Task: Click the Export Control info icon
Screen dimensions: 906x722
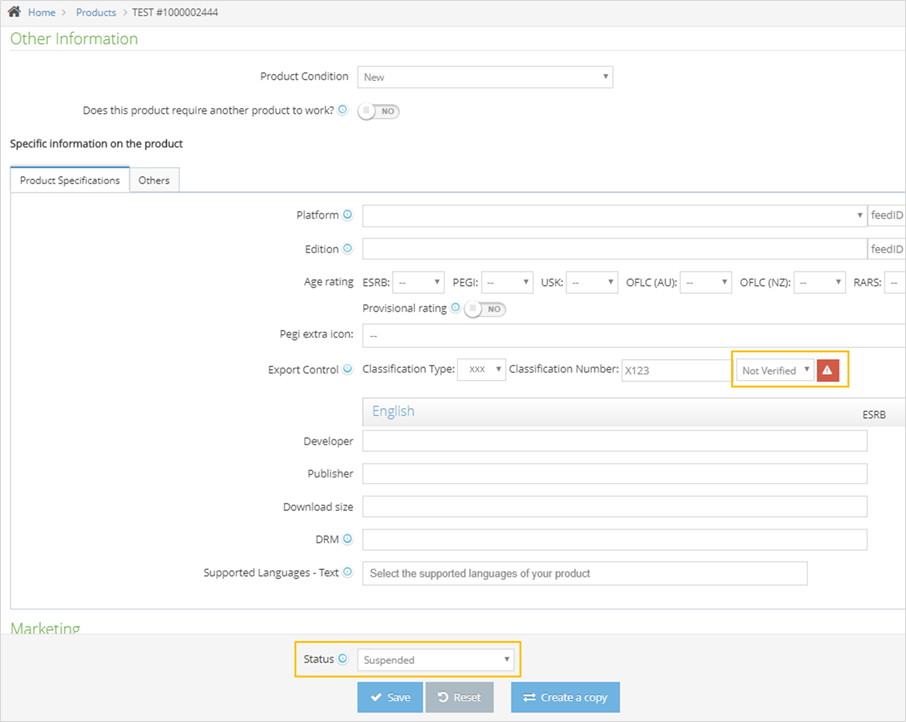Action: [348, 369]
